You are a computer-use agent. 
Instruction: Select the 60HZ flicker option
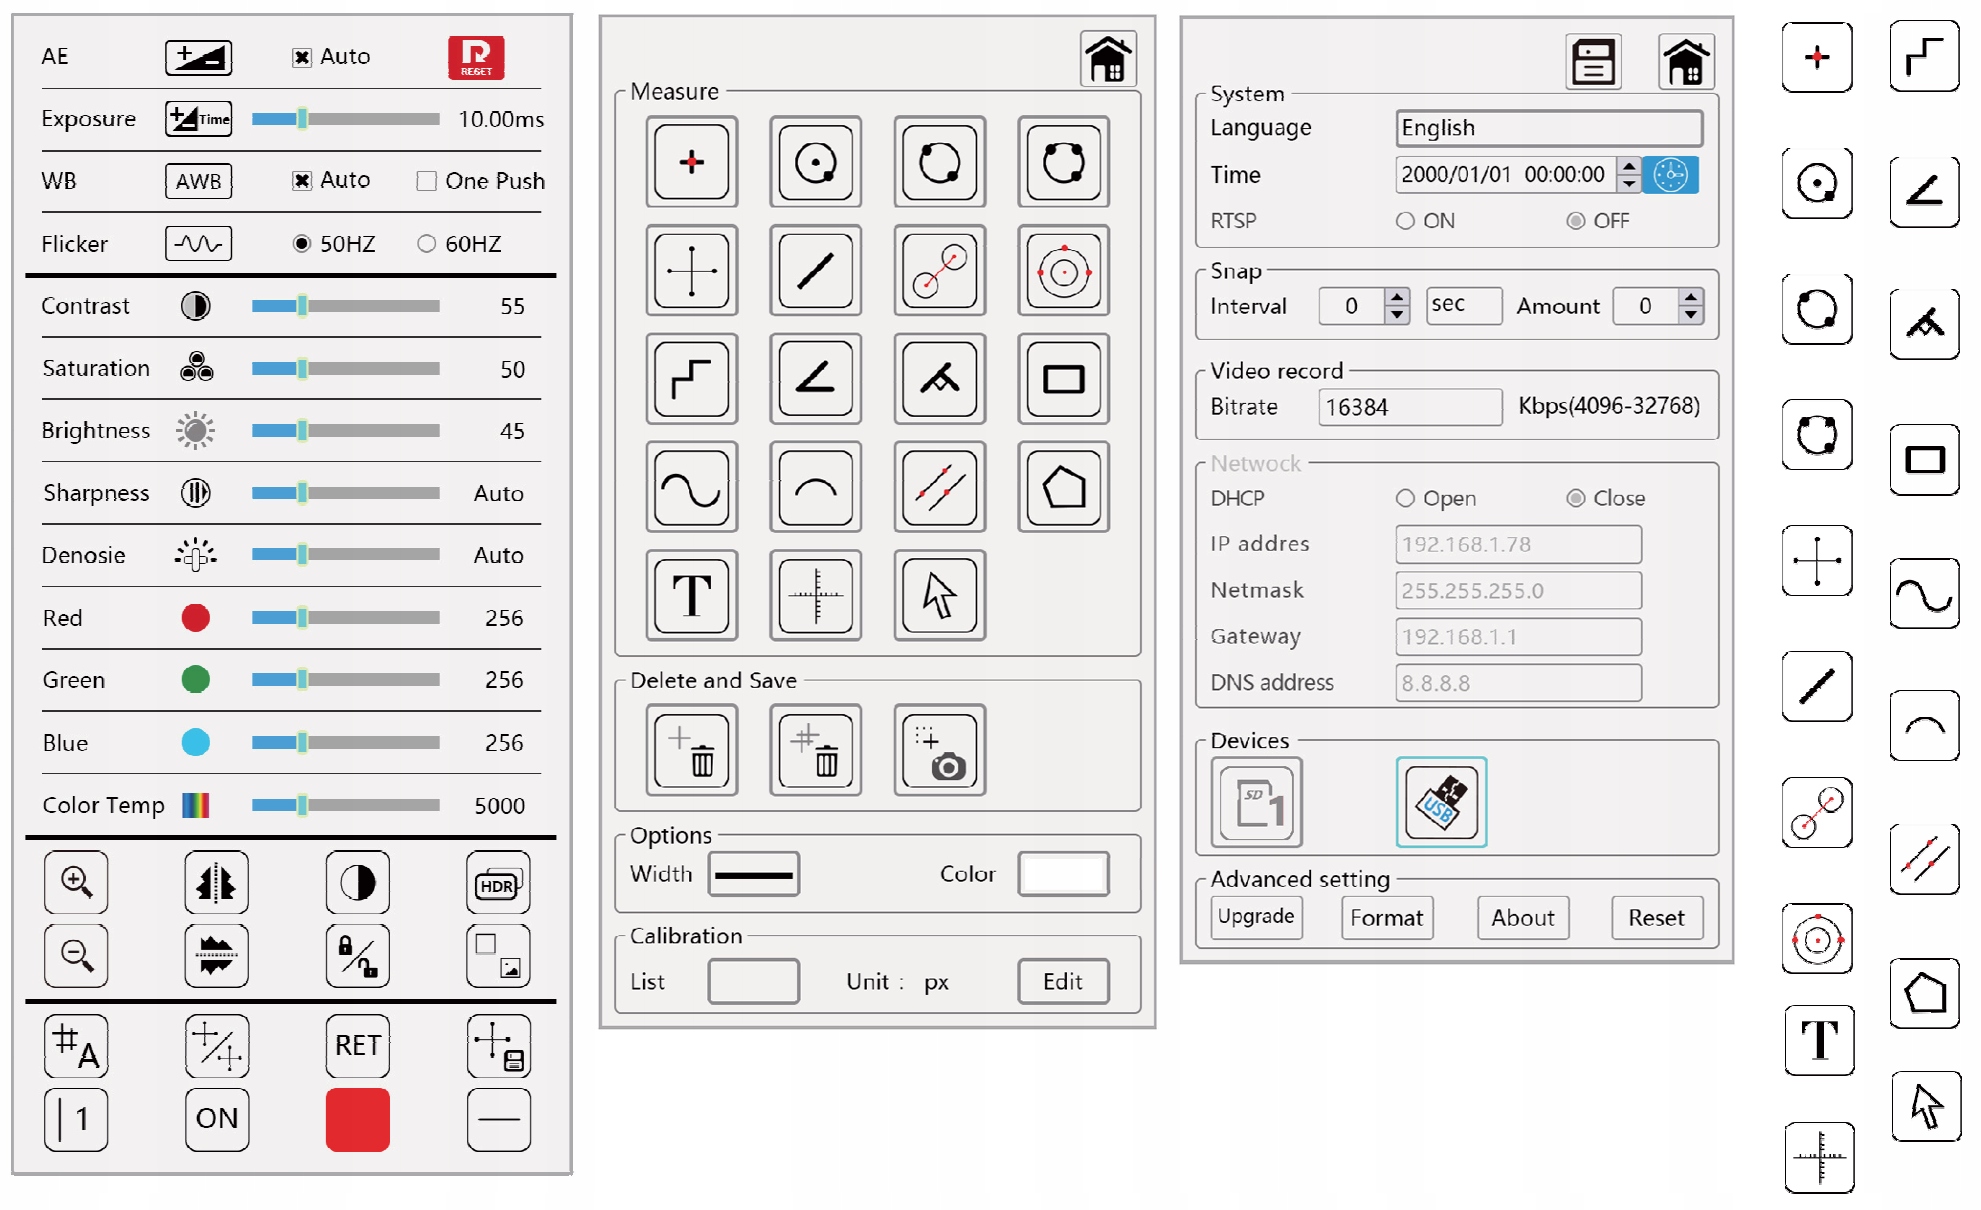[x=427, y=244]
